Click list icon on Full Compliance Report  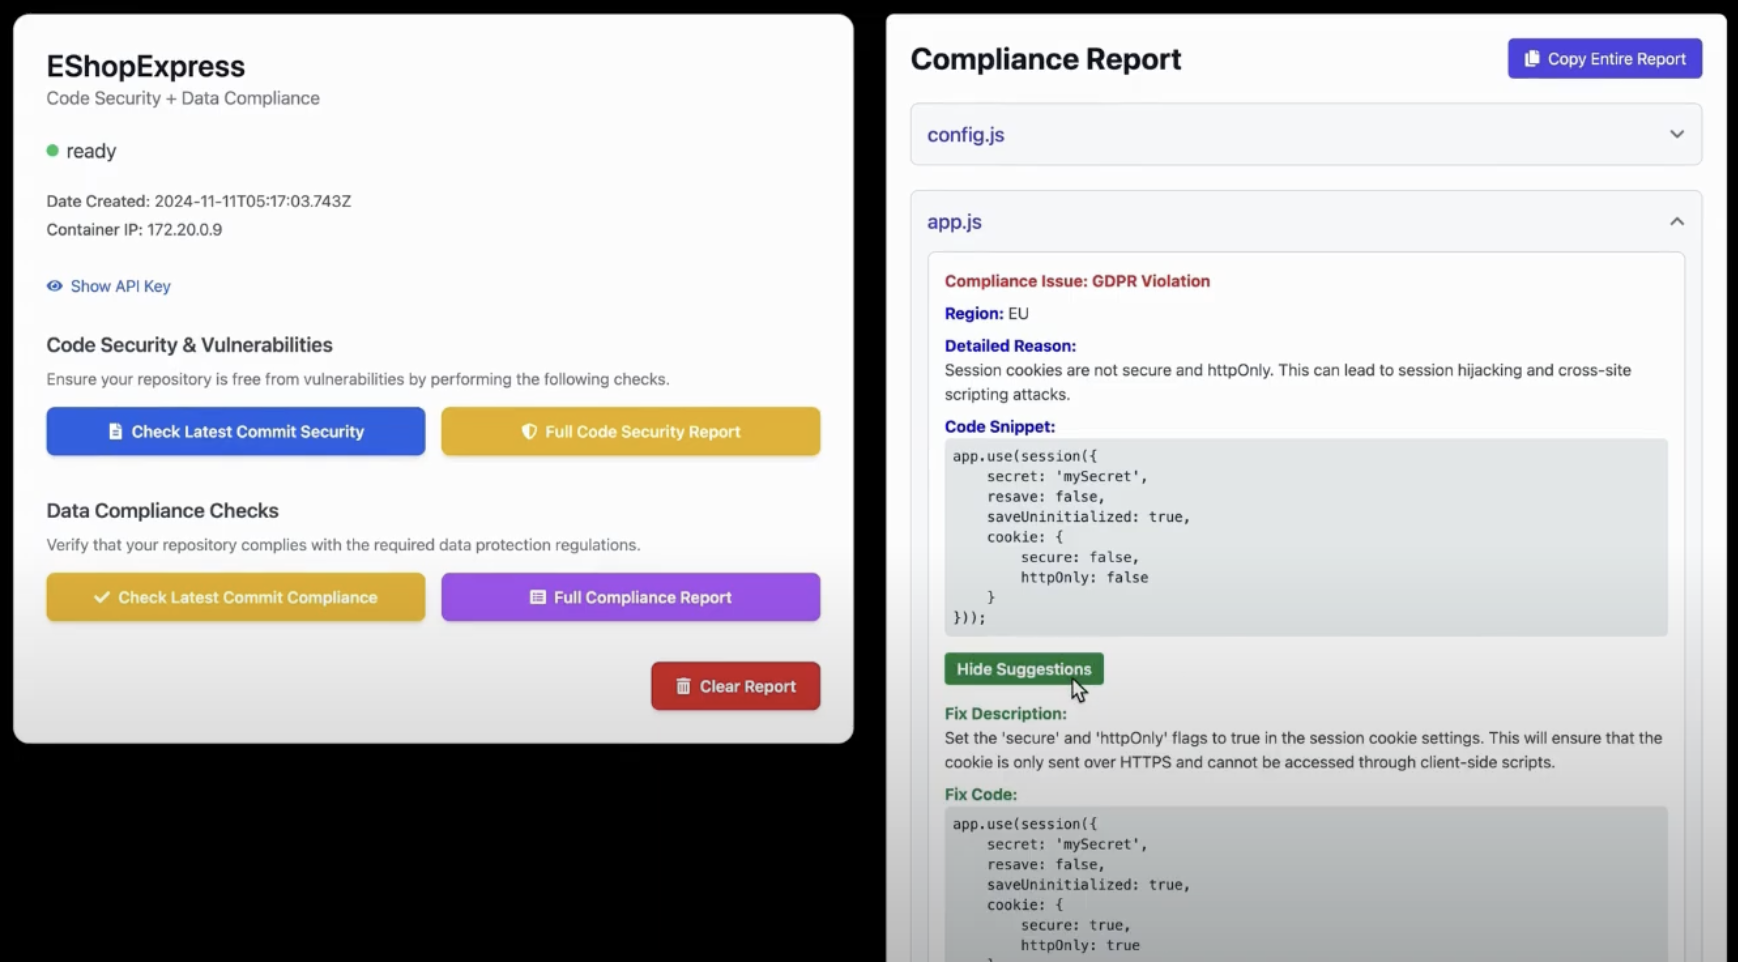click(x=537, y=597)
